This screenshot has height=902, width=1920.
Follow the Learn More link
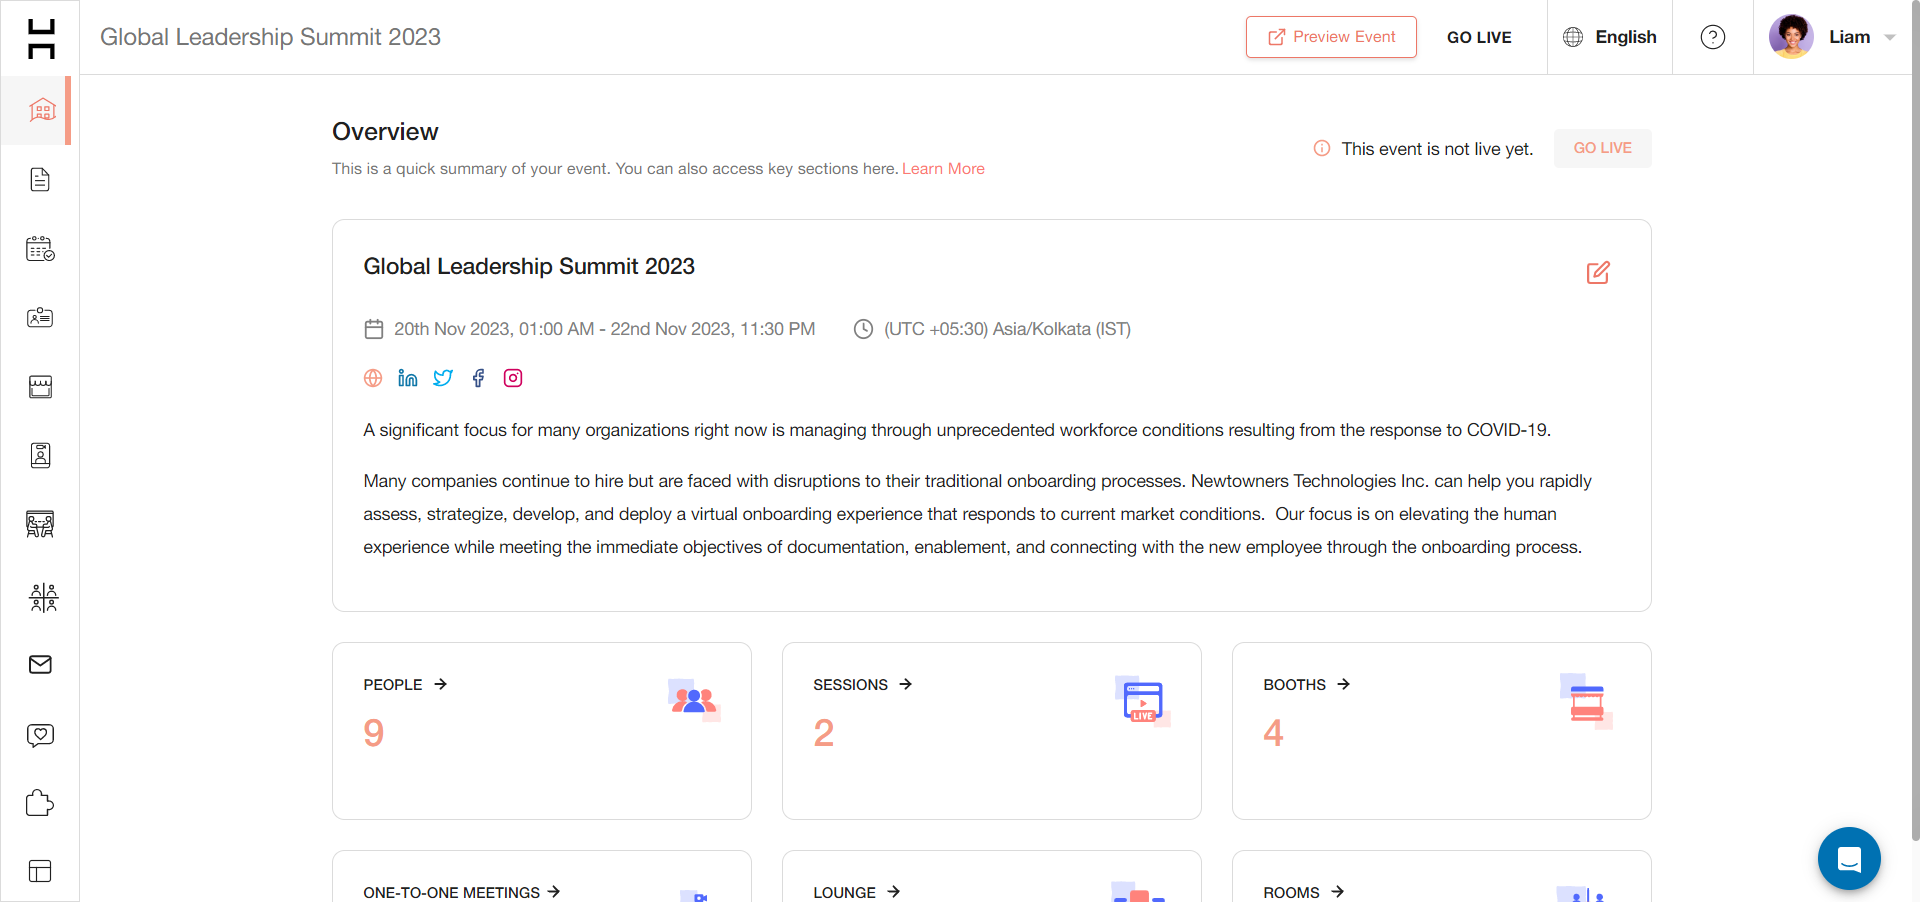point(943,169)
